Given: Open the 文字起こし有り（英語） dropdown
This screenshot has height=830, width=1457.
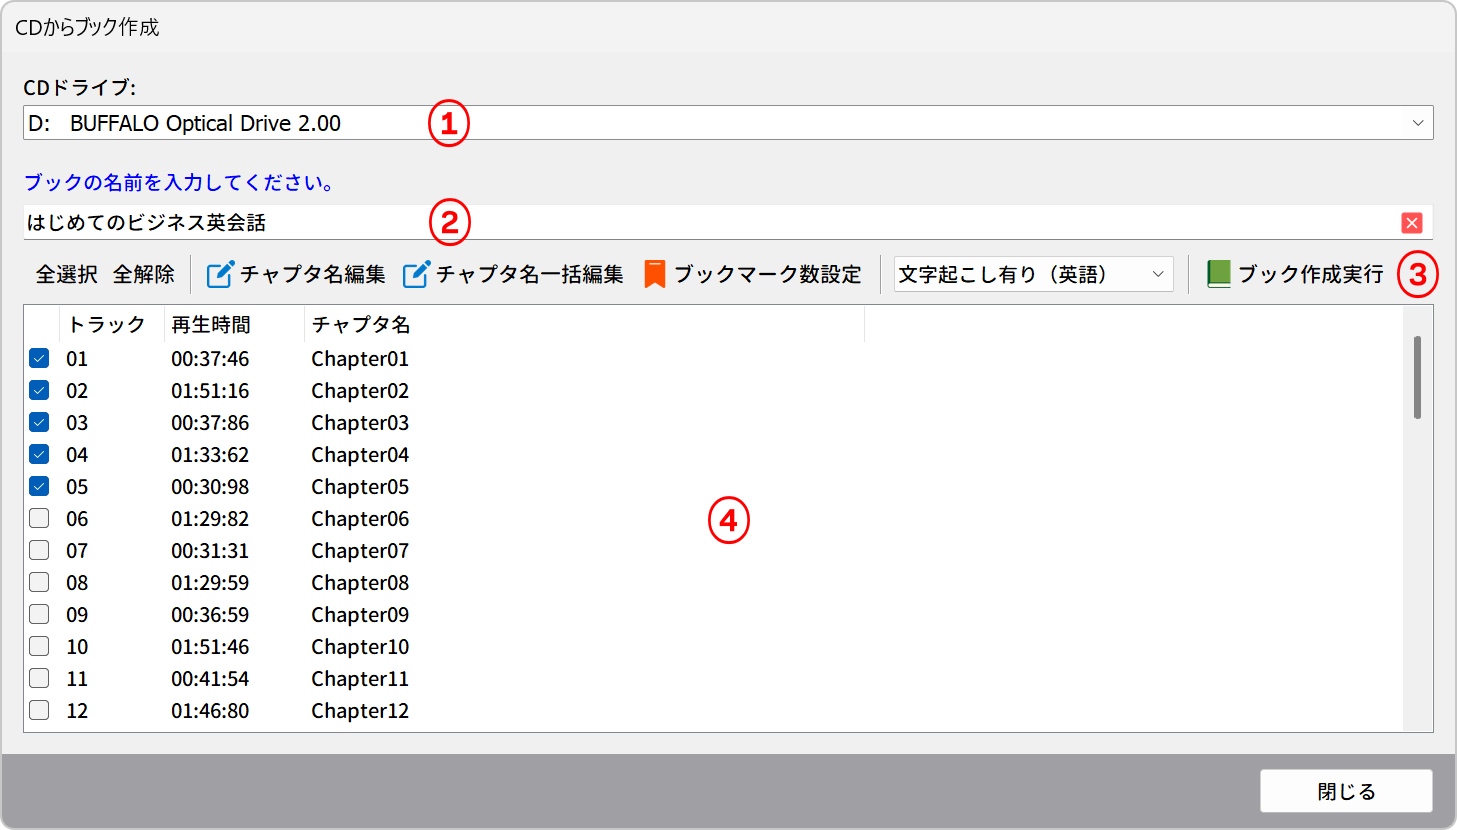Looking at the screenshot, I should click(x=1034, y=274).
